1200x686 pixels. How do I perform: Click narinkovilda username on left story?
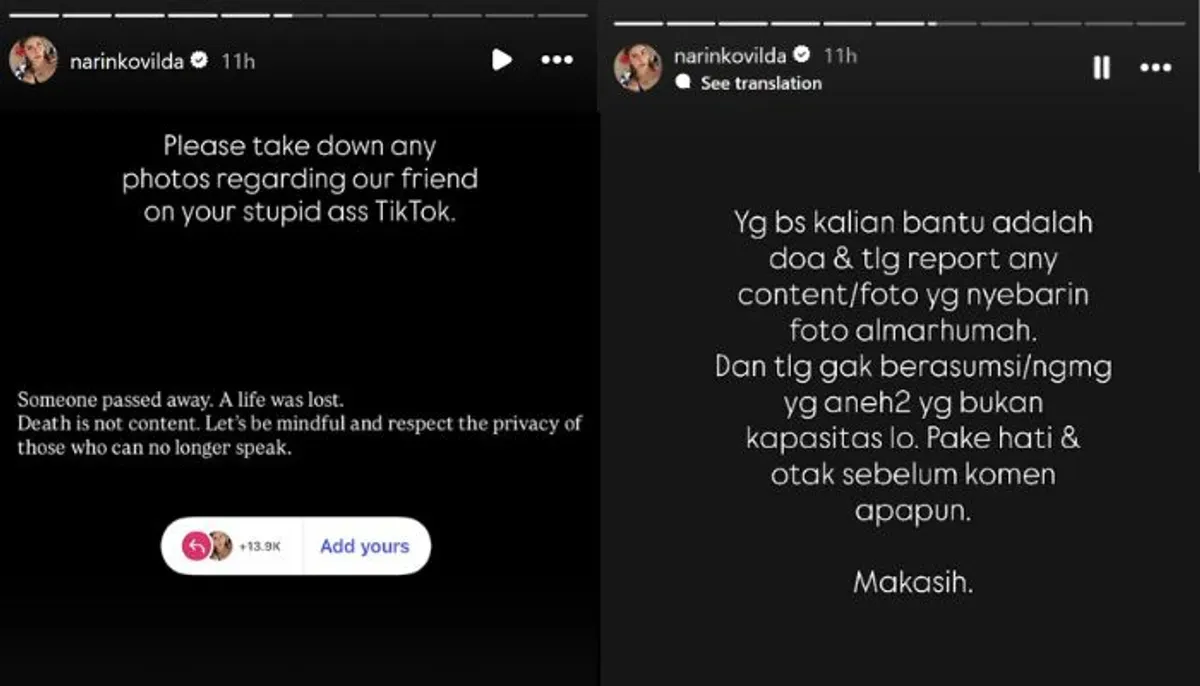click(127, 61)
